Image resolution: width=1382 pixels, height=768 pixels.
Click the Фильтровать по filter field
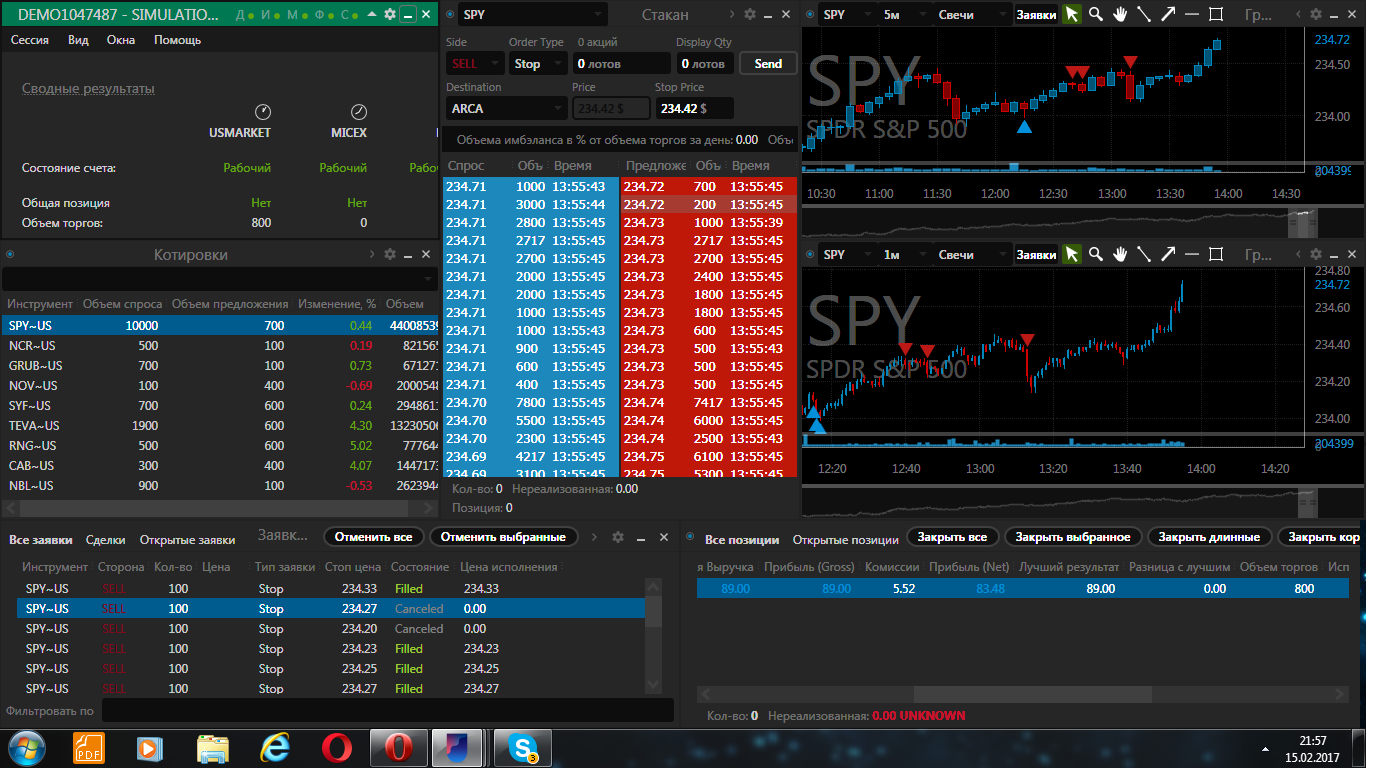(387, 711)
